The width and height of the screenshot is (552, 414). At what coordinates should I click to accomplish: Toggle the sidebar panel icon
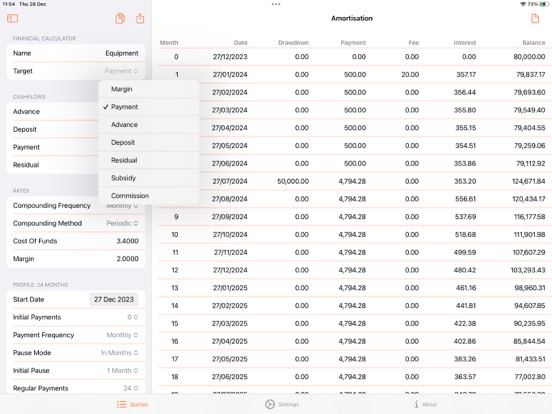[12, 18]
